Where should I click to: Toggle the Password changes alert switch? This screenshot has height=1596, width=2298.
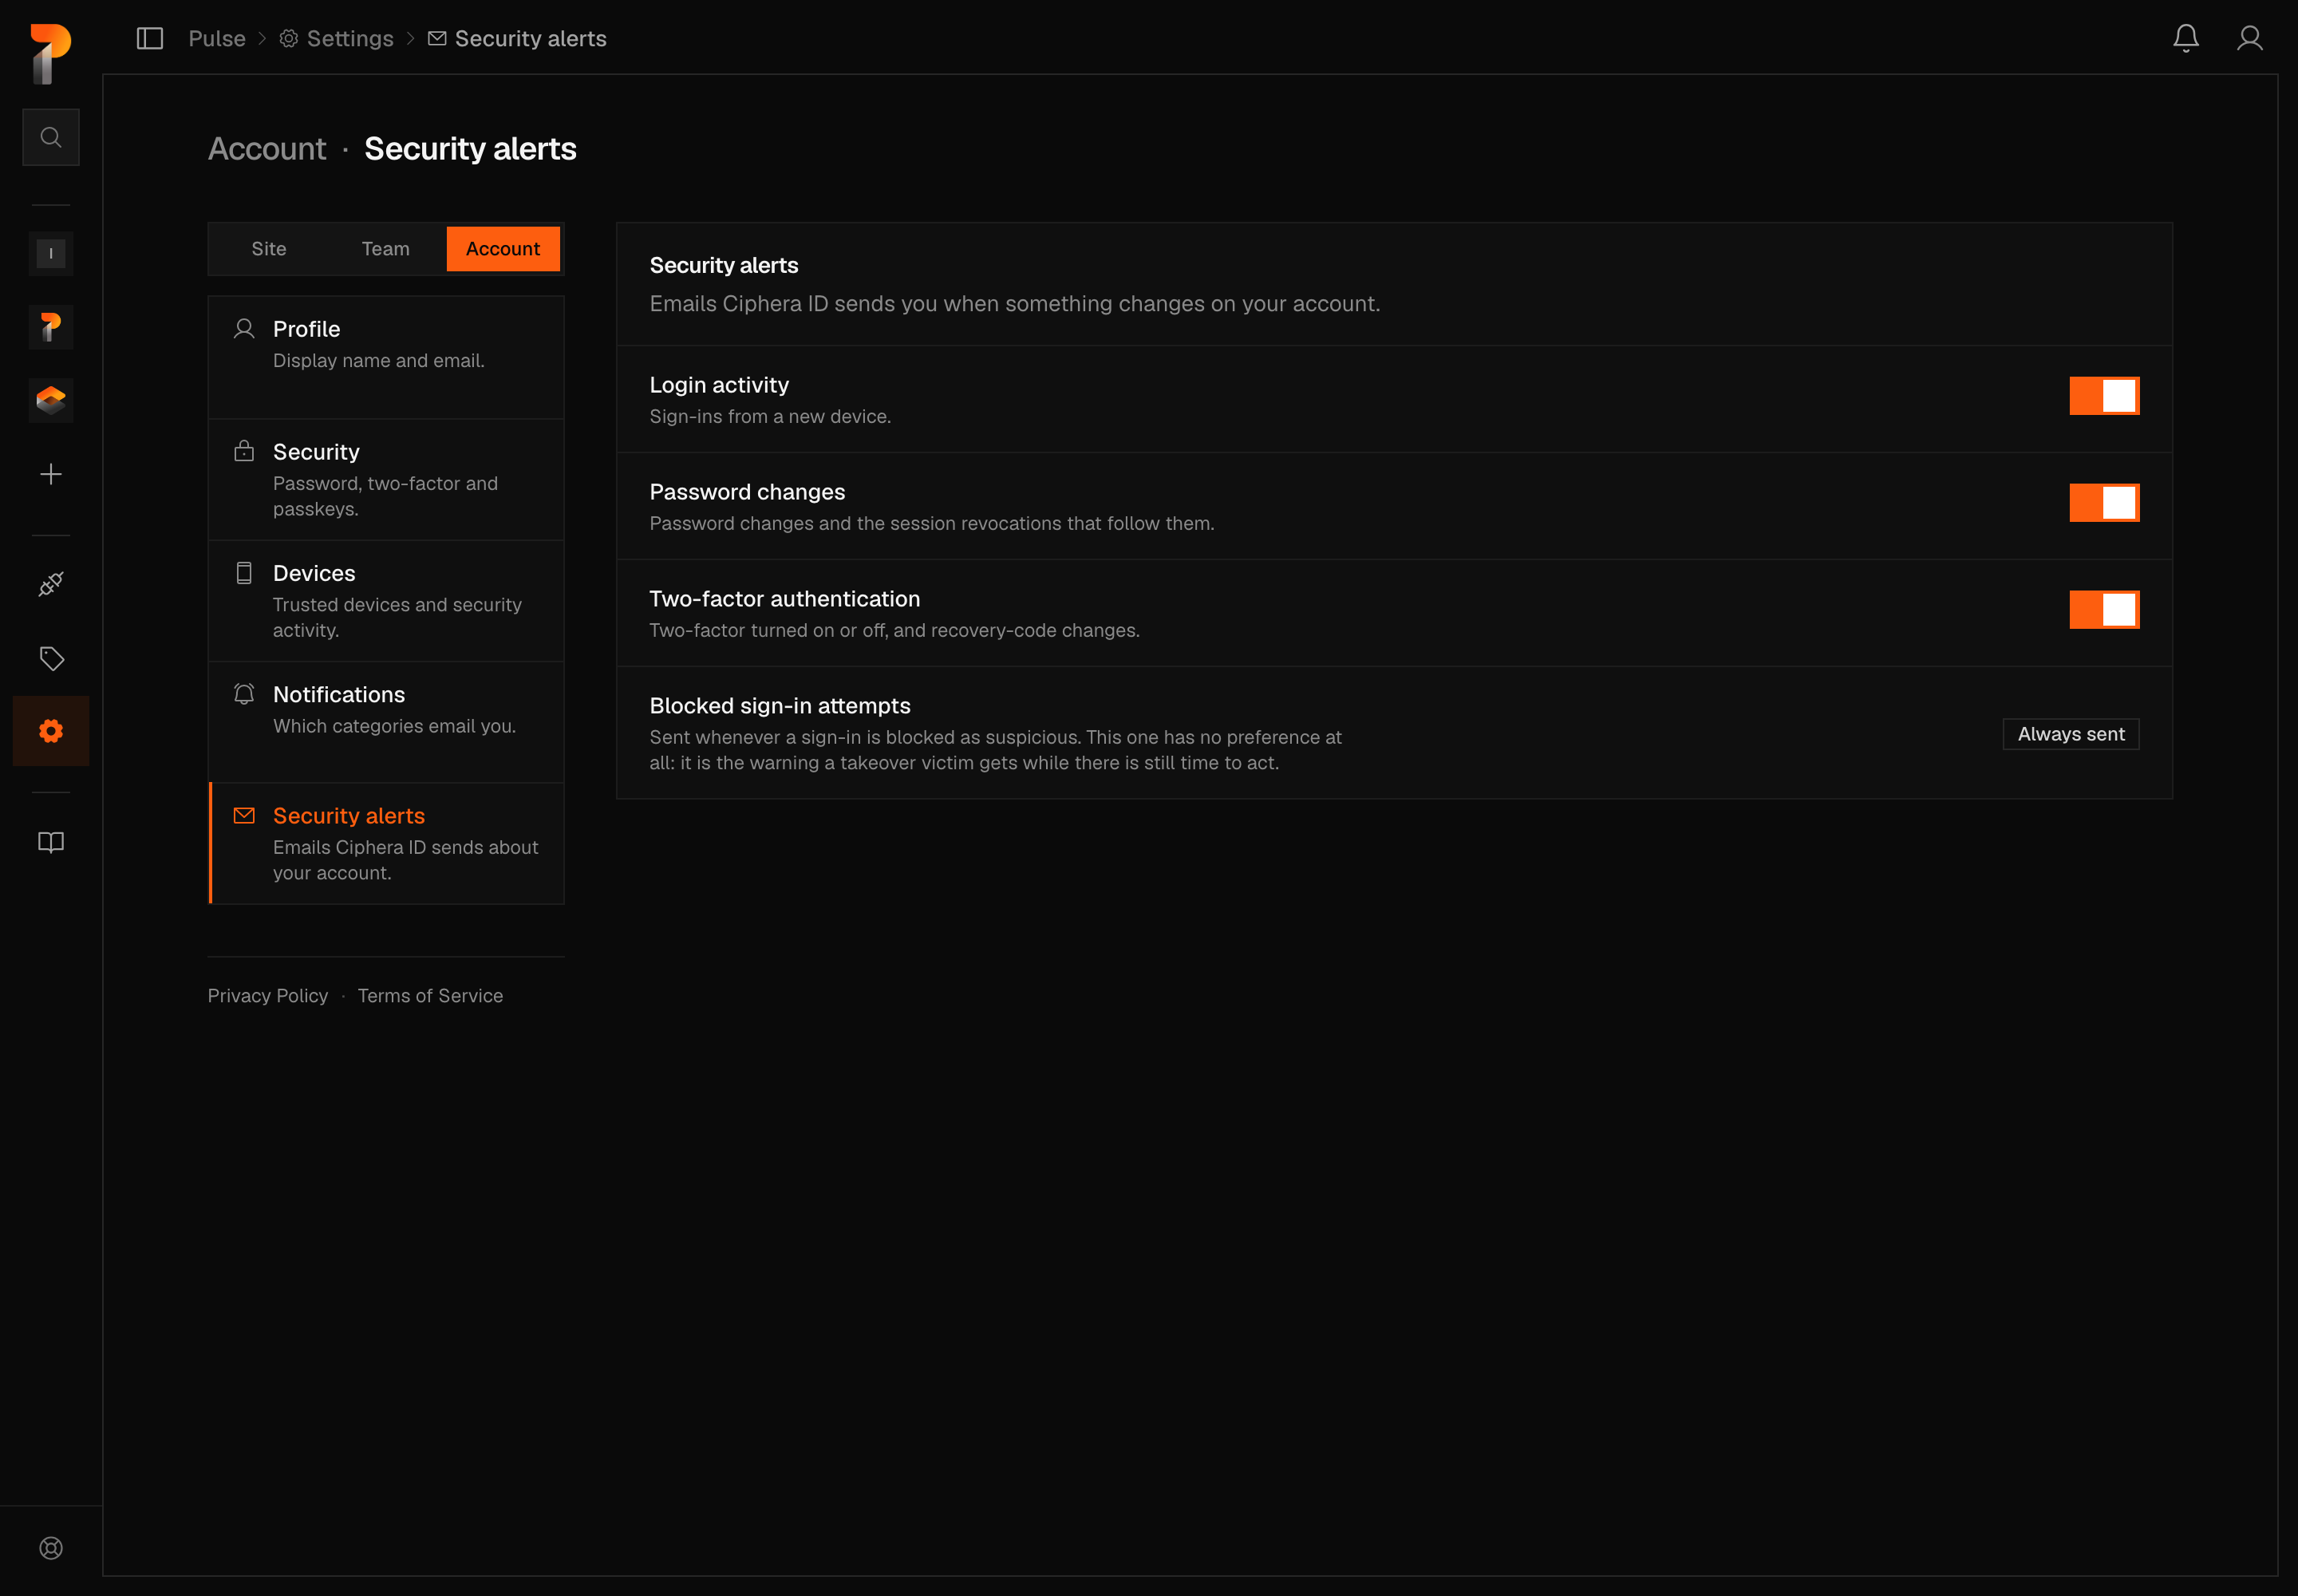(x=2104, y=503)
